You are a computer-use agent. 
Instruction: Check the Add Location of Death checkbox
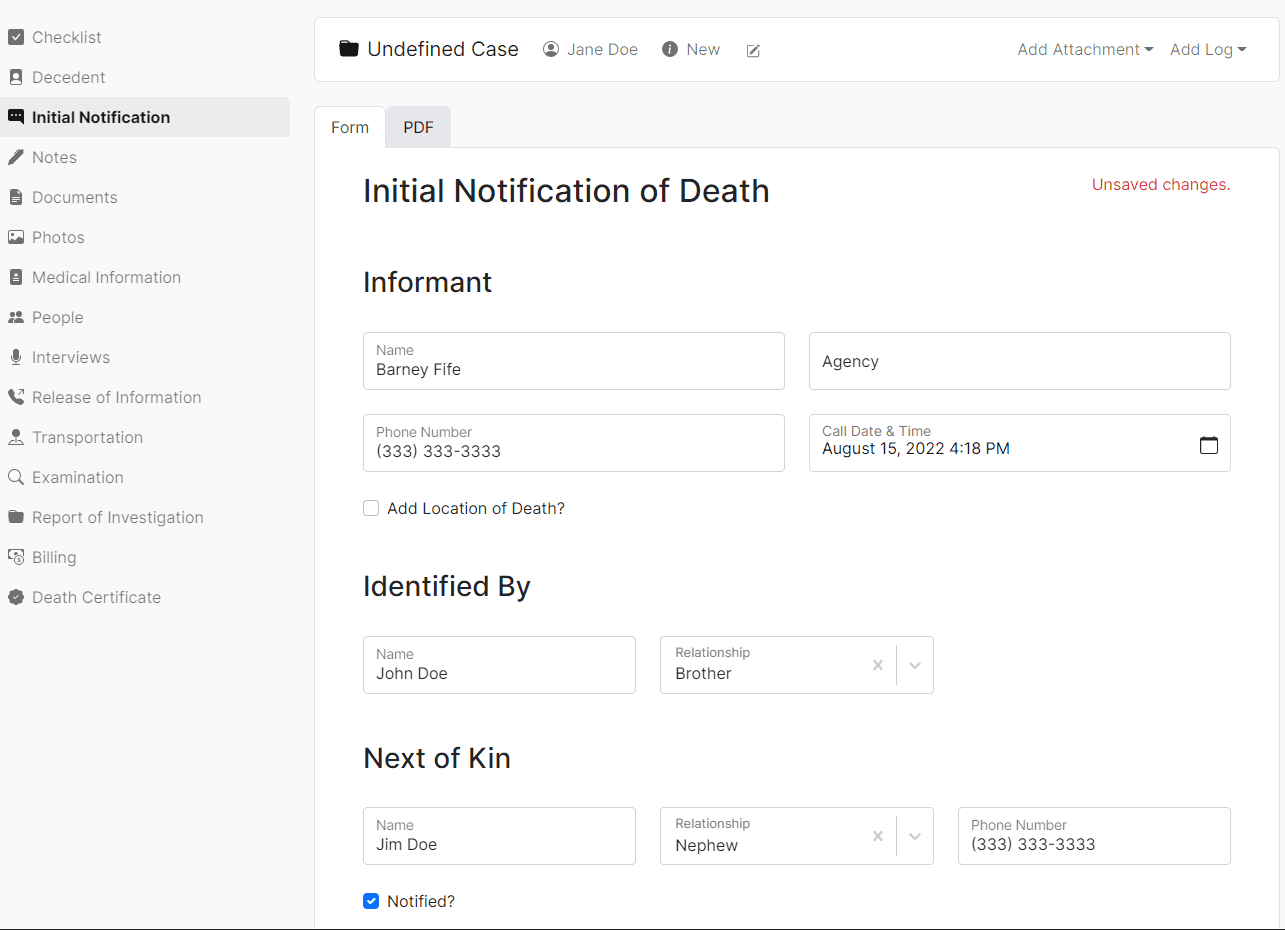pos(371,508)
